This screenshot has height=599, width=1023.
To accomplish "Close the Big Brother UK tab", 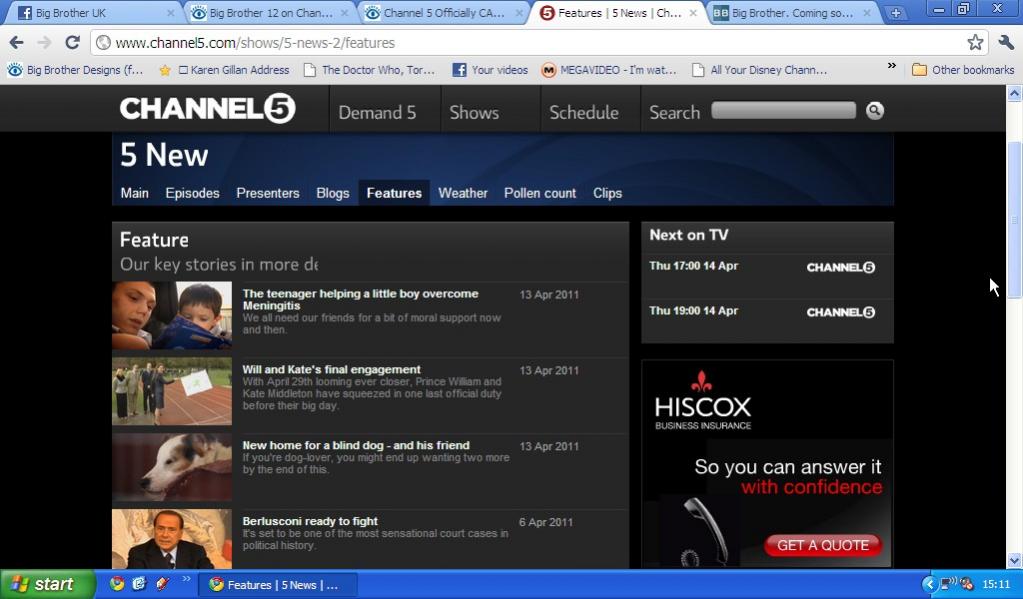I will tap(170, 13).
